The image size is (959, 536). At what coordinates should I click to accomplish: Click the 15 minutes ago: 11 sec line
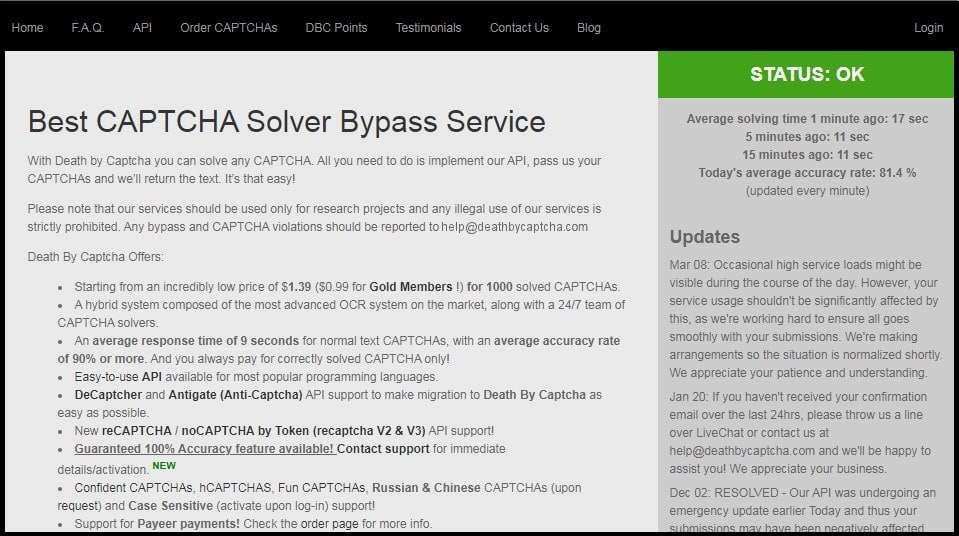[807, 155]
